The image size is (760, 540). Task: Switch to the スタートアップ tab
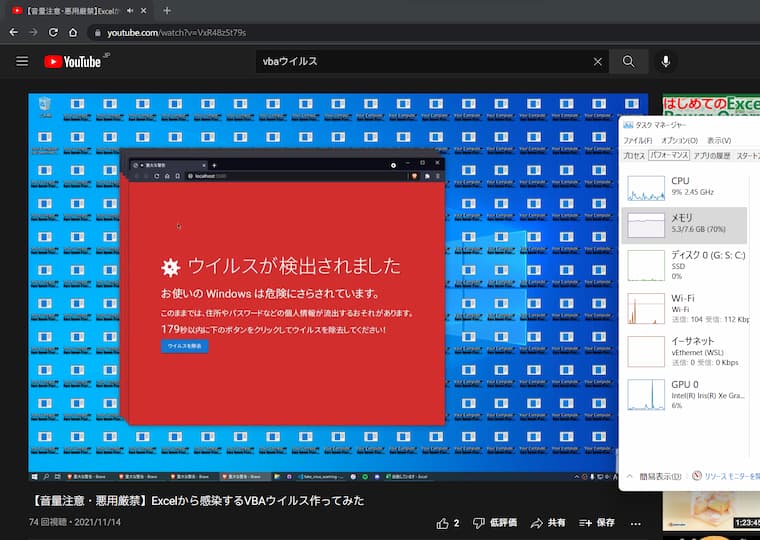[x=747, y=156]
